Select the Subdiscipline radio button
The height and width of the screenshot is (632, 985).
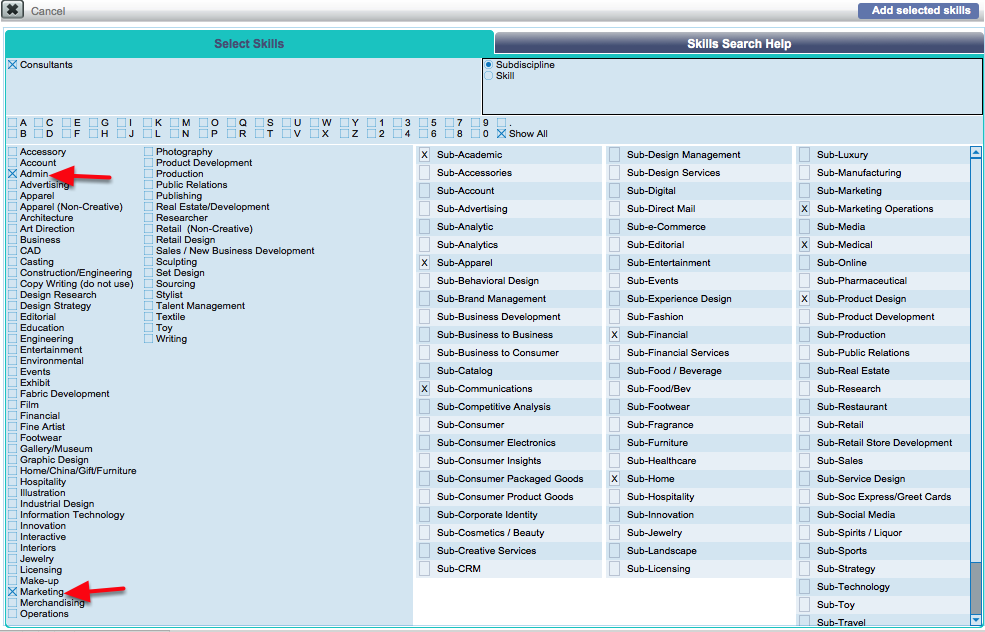(488, 65)
